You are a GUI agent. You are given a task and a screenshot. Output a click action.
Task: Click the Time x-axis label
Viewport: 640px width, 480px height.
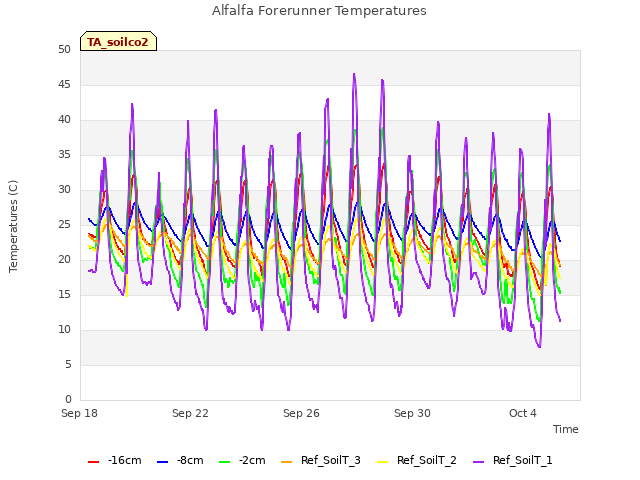566,429
